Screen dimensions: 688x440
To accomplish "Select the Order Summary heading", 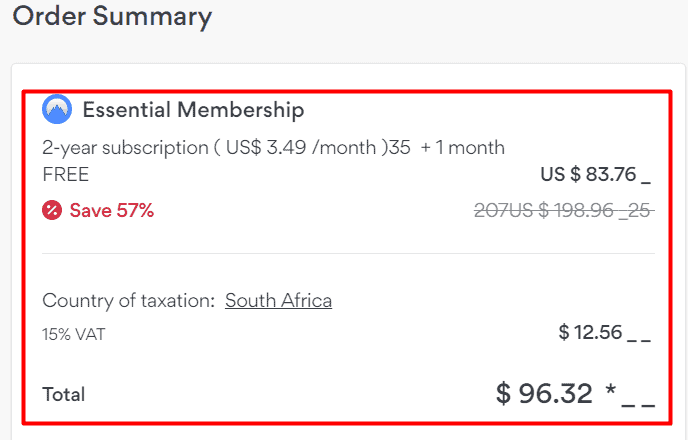I will click(112, 17).
